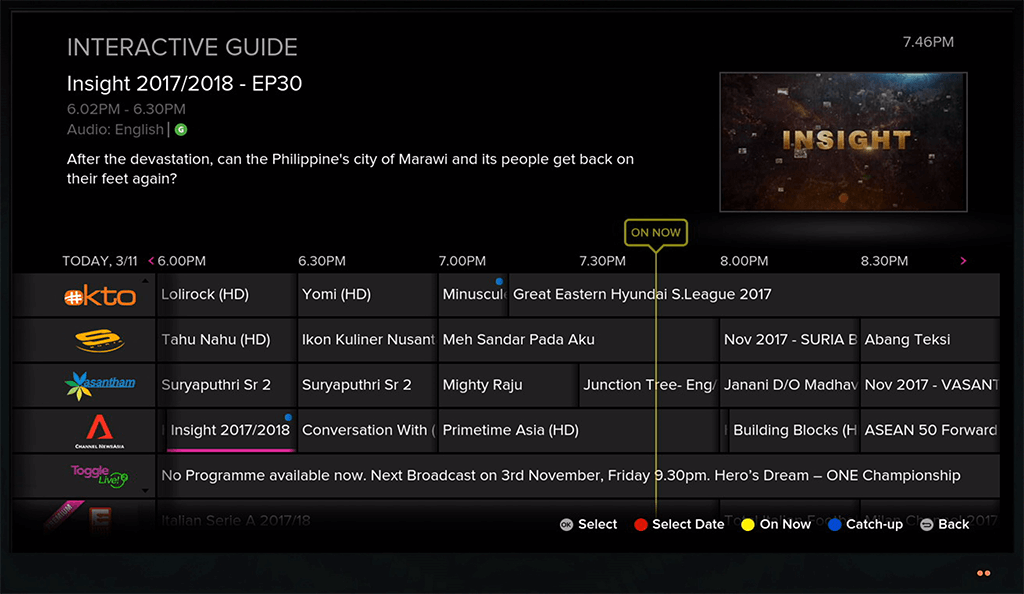This screenshot has width=1024, height=594.
Task: Select ASEAN 50 Forward programme
Action: point(930,430)
